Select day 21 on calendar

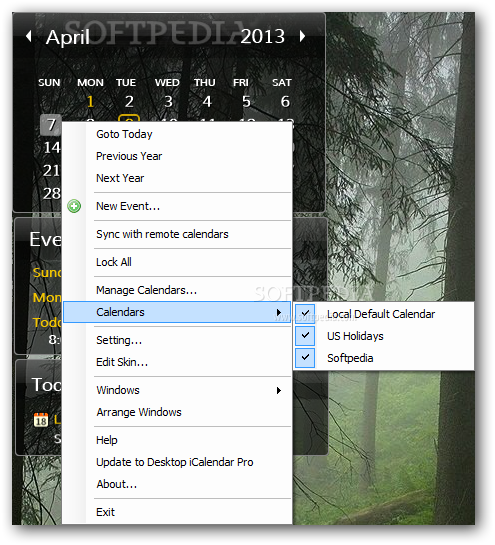pos(51,170)
